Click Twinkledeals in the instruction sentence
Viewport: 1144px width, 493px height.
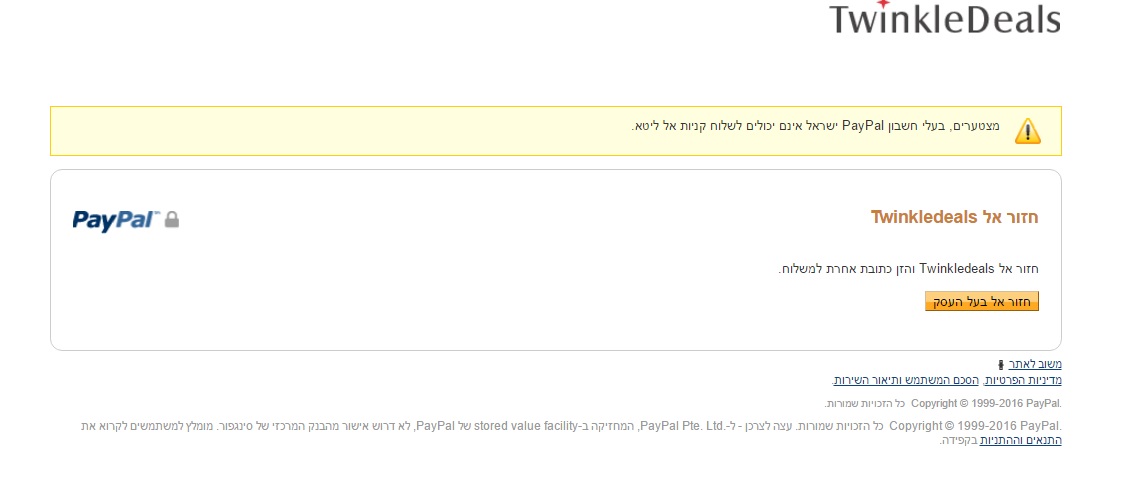click(x=956, y=268)
